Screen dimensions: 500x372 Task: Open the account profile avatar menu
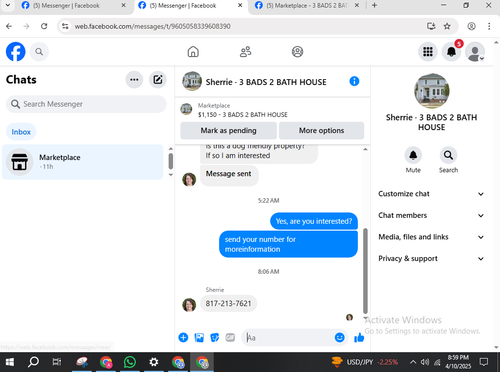pyautogui.click(x=475, y=52)
